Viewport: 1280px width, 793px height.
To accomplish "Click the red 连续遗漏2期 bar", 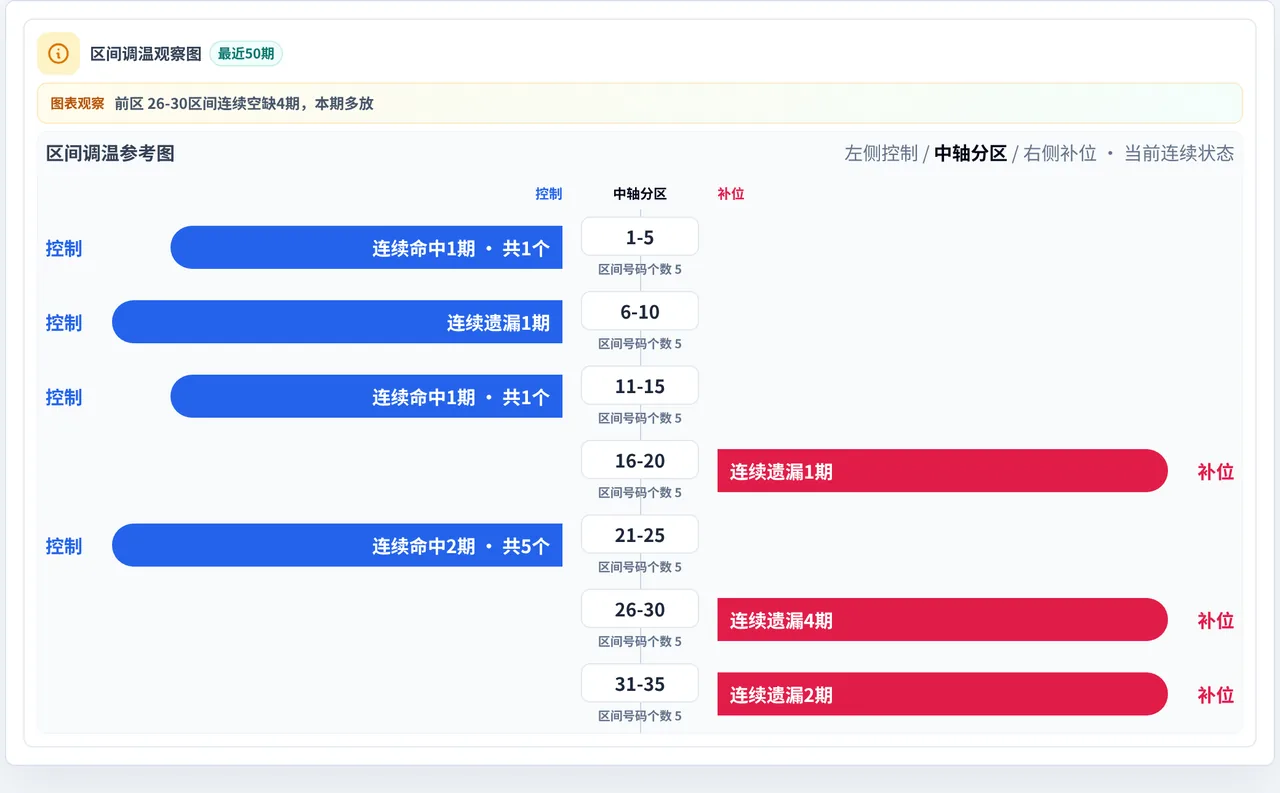I will click(x=942, y=694).
